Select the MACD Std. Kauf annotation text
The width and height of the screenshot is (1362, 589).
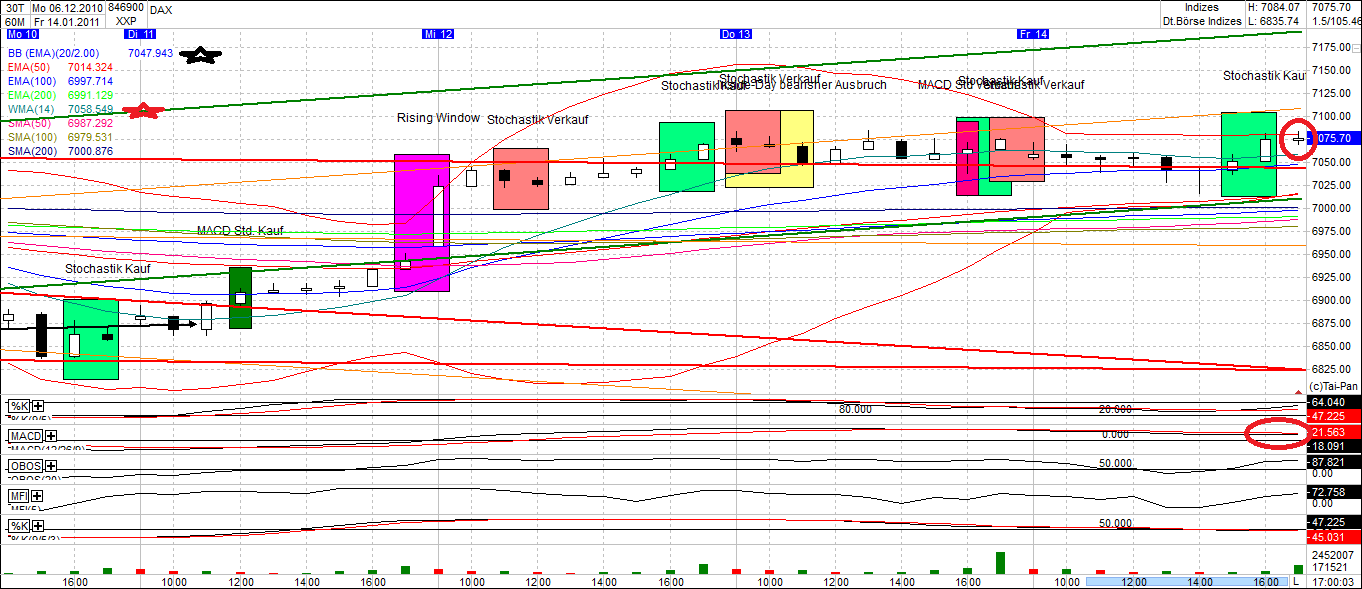click(x=240, y=231)
